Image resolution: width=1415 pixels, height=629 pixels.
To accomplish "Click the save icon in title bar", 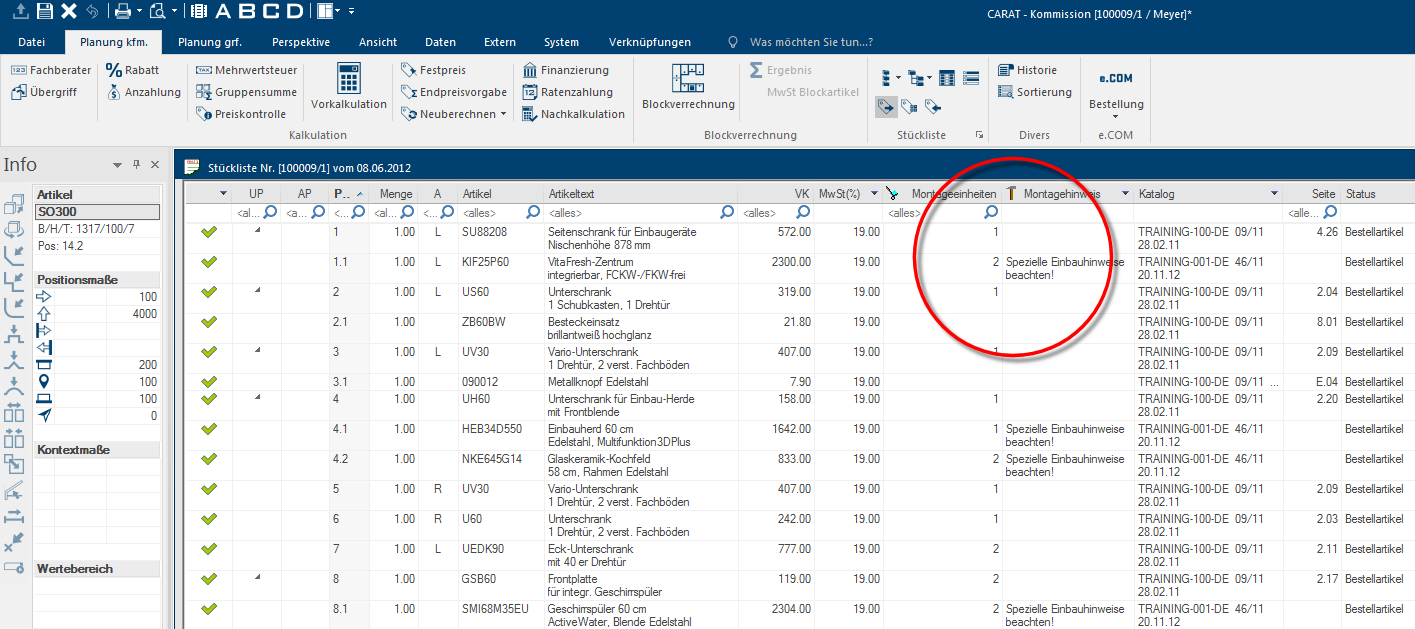I will [x=44, y=11].
